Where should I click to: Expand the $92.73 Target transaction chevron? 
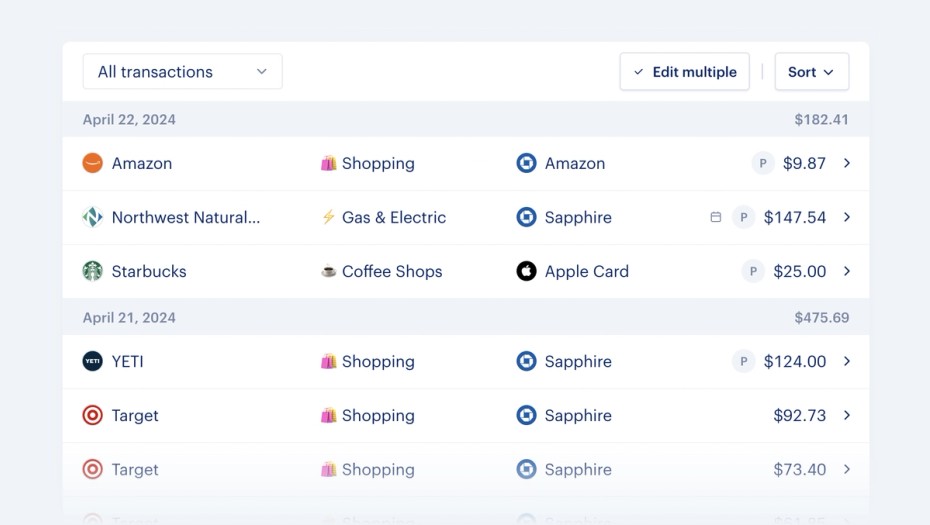pyautogui.click(x=847, y=415)
